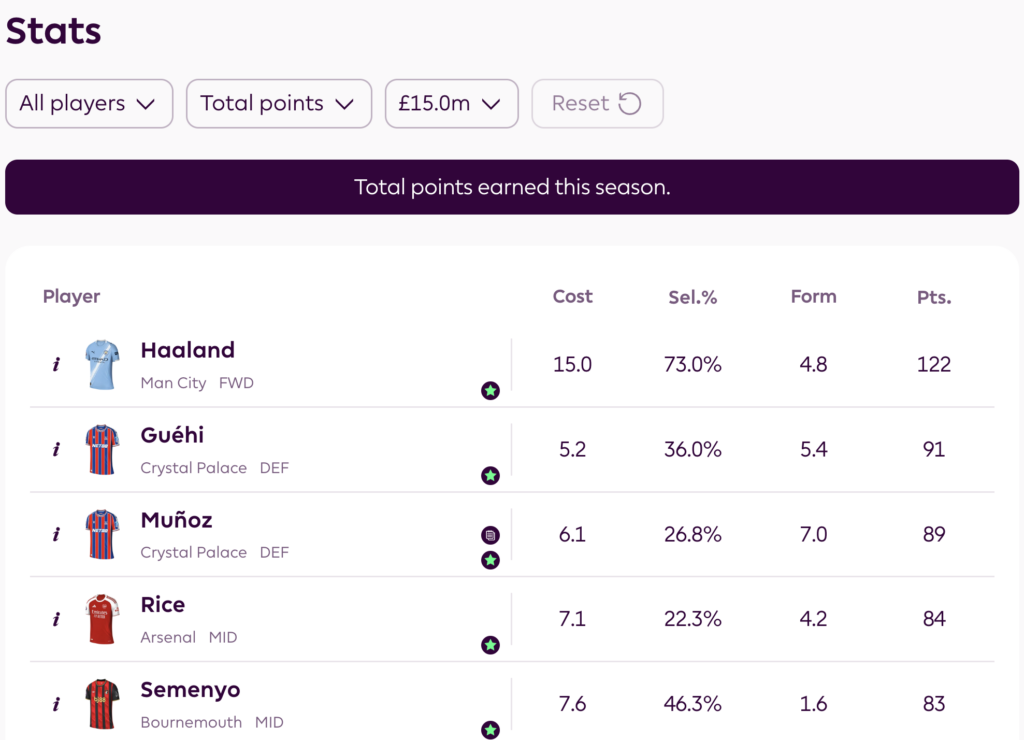Click the green star badge on Rice's row
The width and height of the screenshot is (1024, 740).
pos(490,645)
